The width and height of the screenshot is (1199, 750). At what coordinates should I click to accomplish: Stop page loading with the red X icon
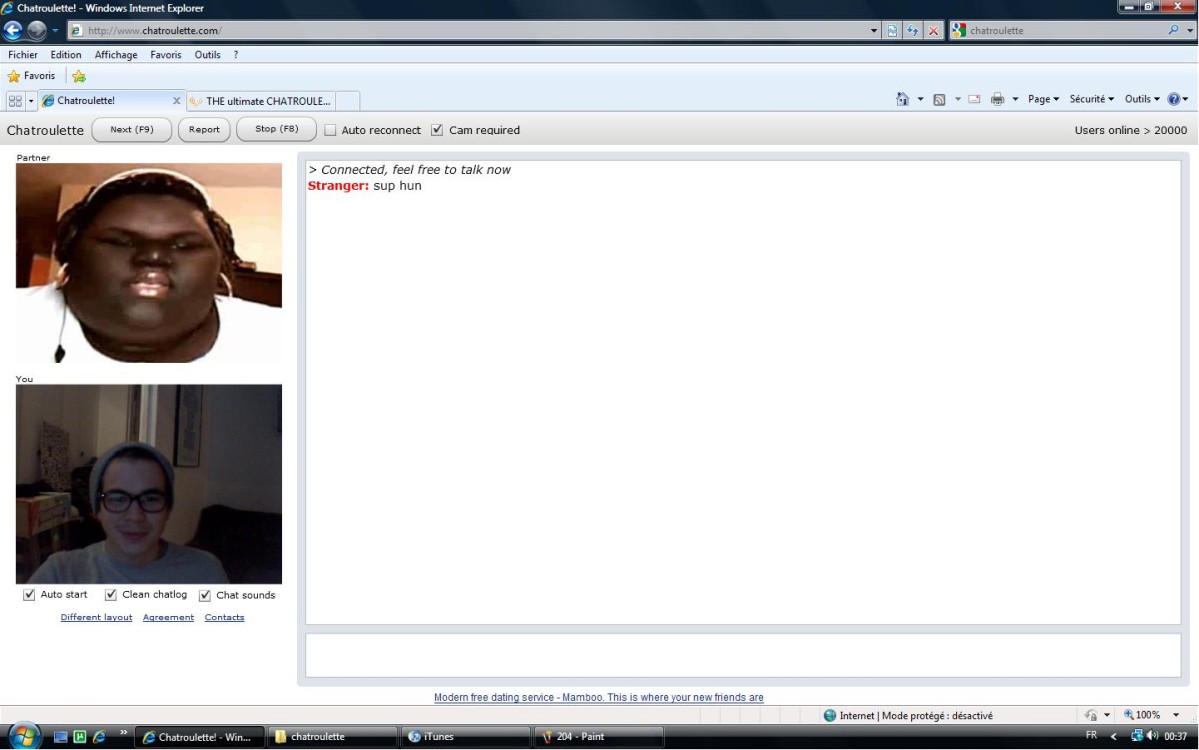(933, 31)
